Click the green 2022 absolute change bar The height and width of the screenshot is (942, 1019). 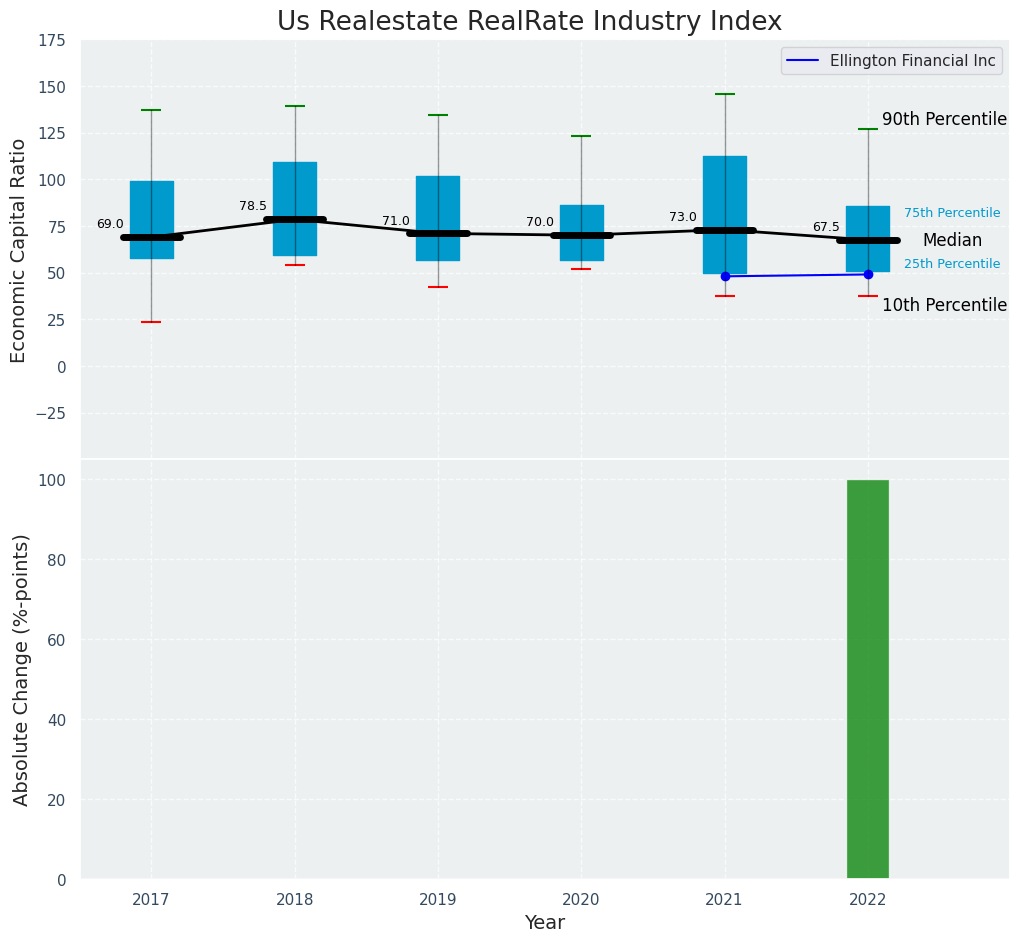(x=867, y=680)
